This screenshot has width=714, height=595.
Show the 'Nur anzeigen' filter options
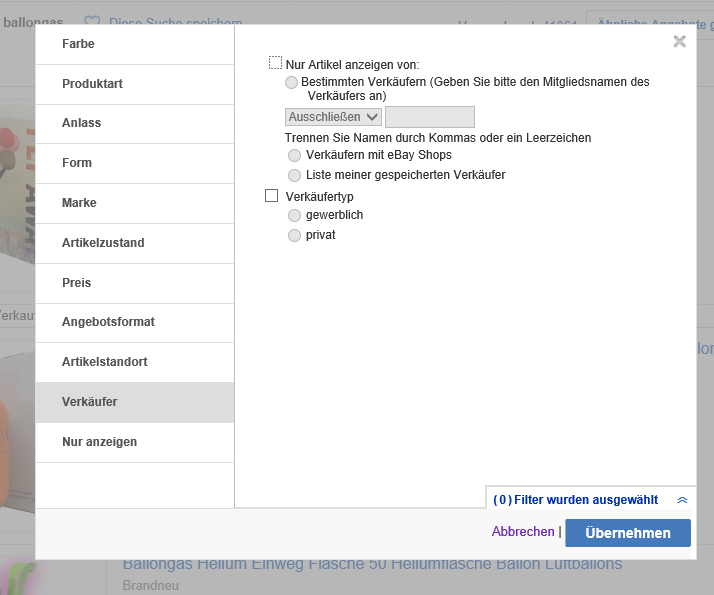135,442
